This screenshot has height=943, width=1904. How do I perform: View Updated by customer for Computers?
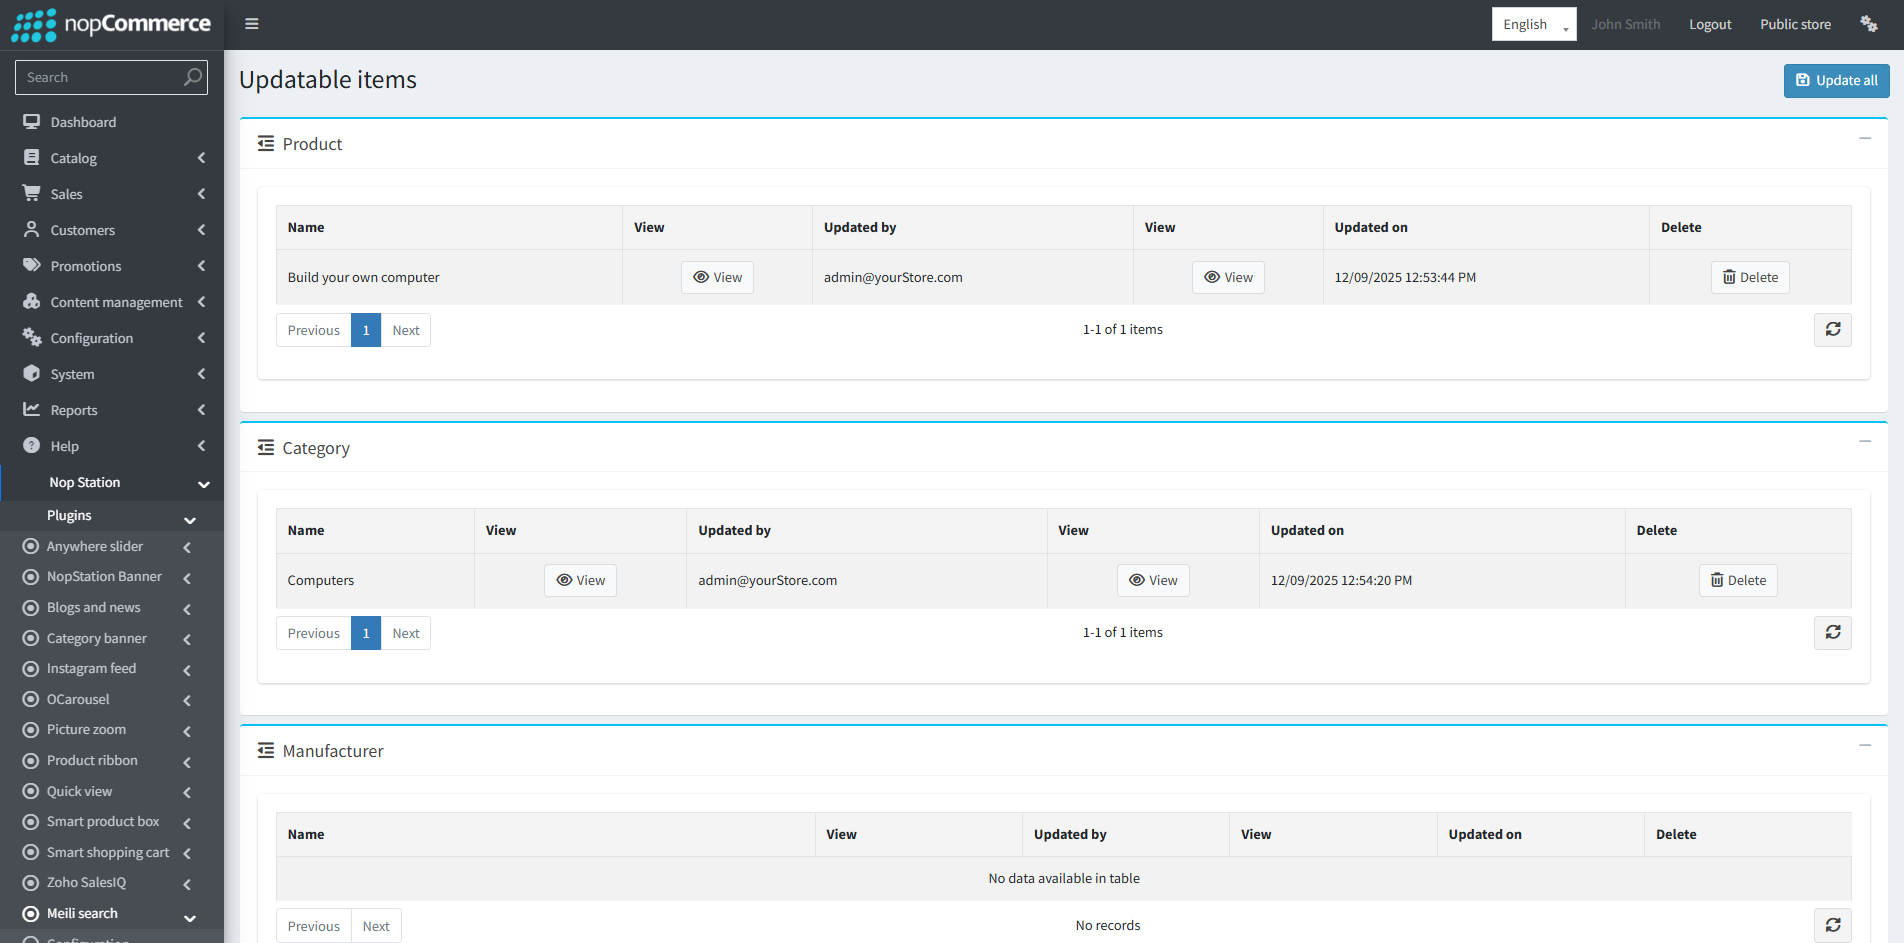coord(1153,581)
